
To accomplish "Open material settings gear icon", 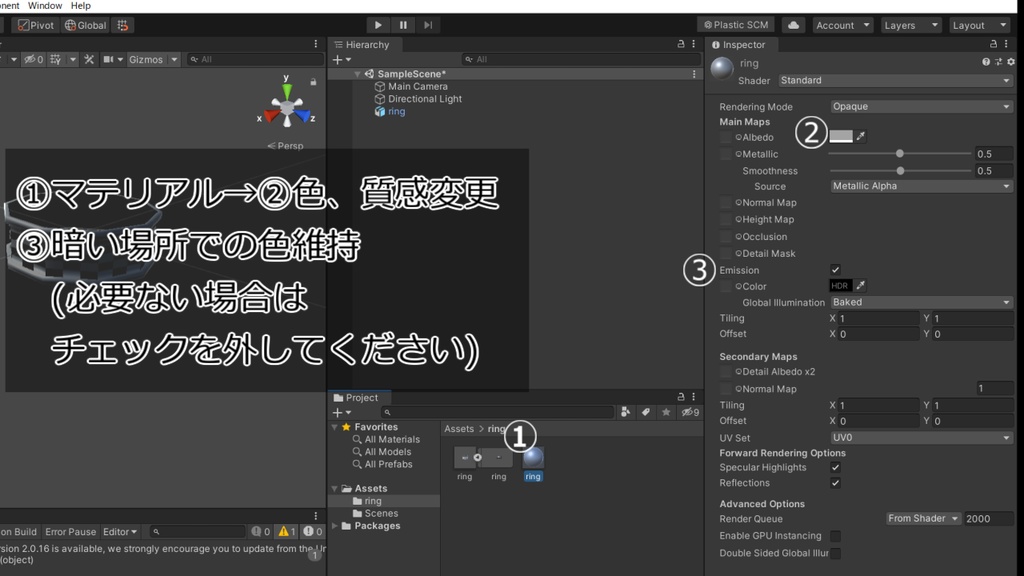I will click(x=1010, y=62).
